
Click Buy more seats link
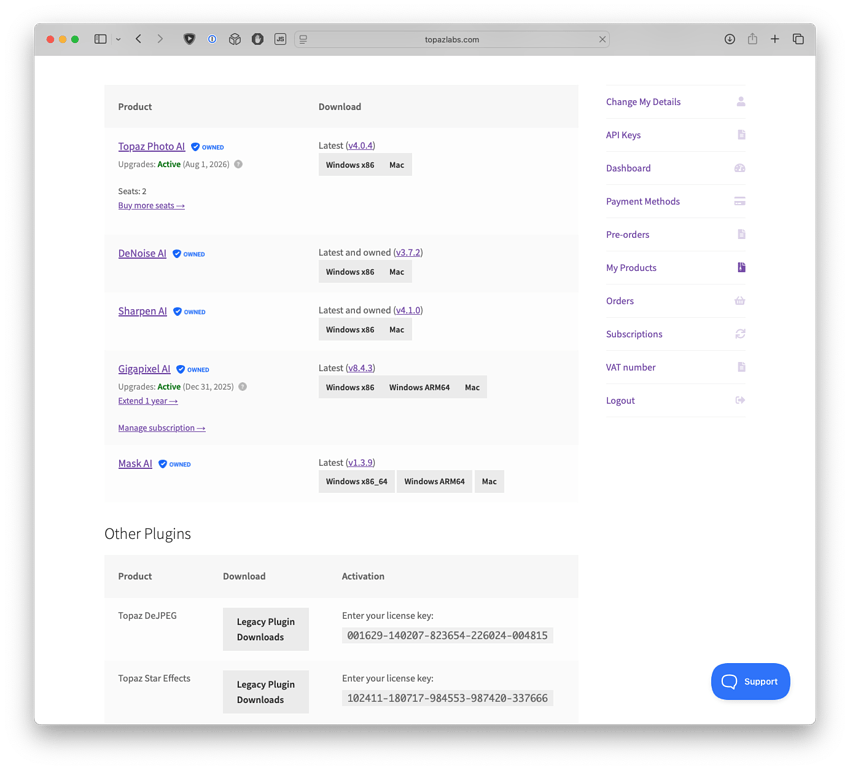click(x=151, y=205)
